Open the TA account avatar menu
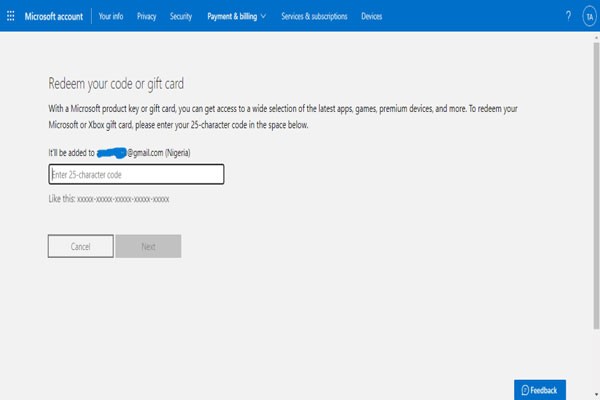 click(589, 16)
